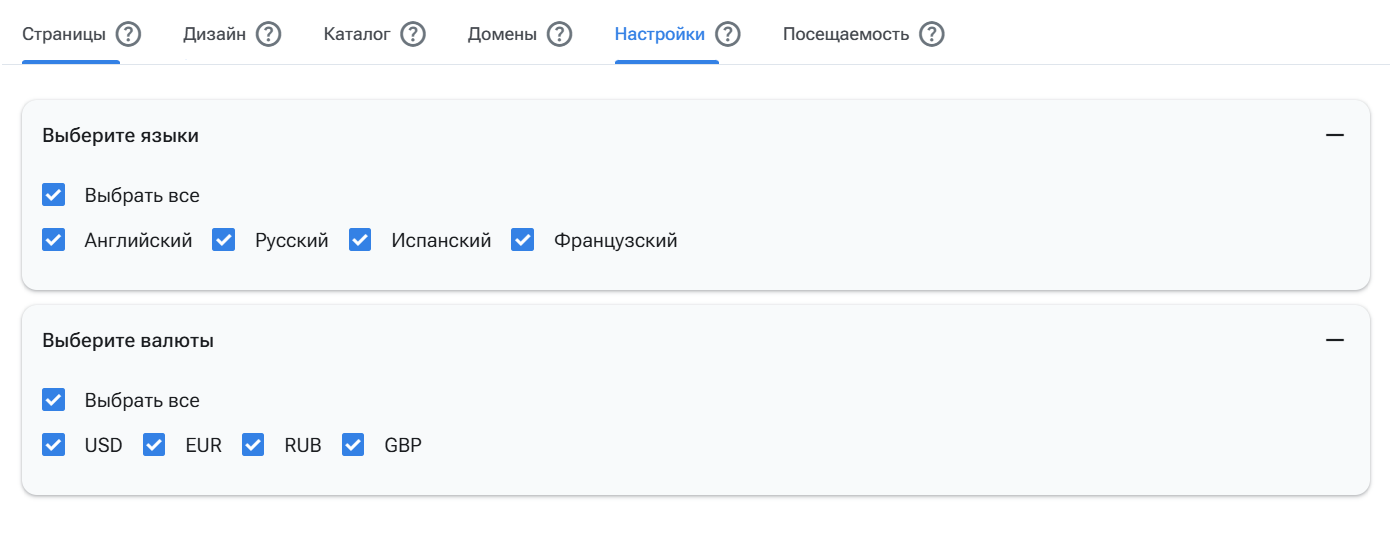Open the Страницы tab
Viewport: 1392px width, 540px height.
point(64,34)
